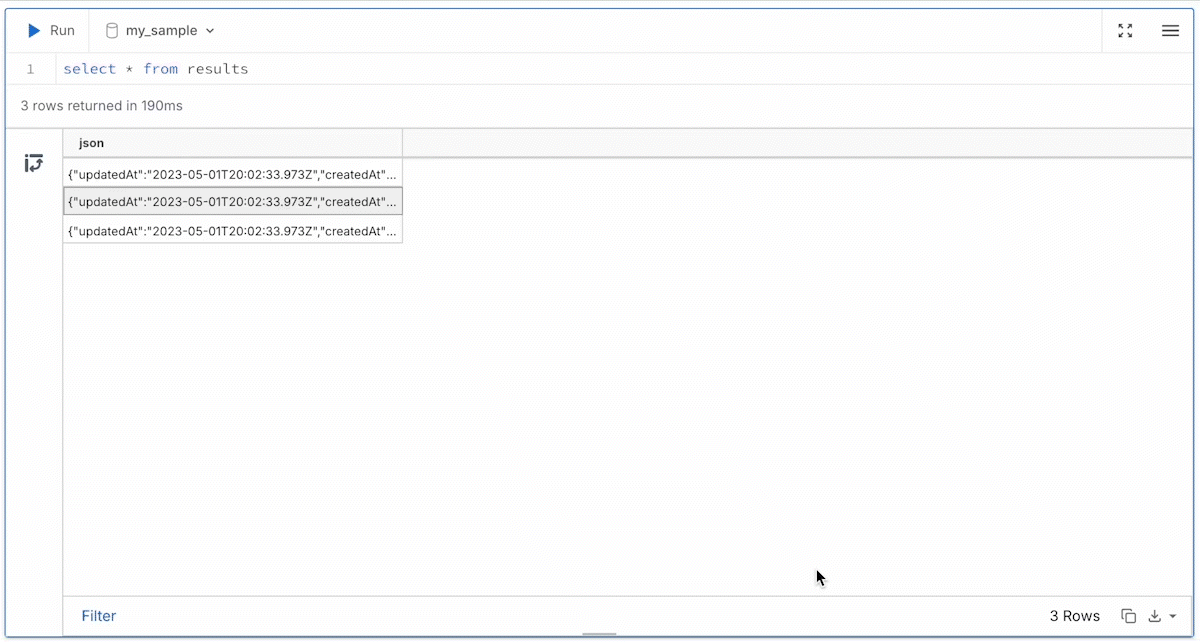Select the highlighted second json row
The height and width of the screenshot is (642, 1200).
232,201
